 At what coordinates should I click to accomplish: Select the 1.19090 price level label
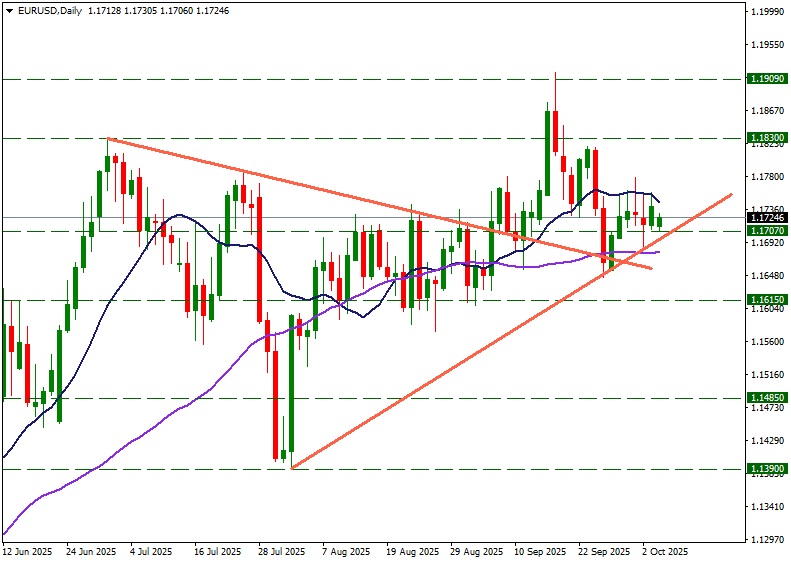tap(765, 78)
